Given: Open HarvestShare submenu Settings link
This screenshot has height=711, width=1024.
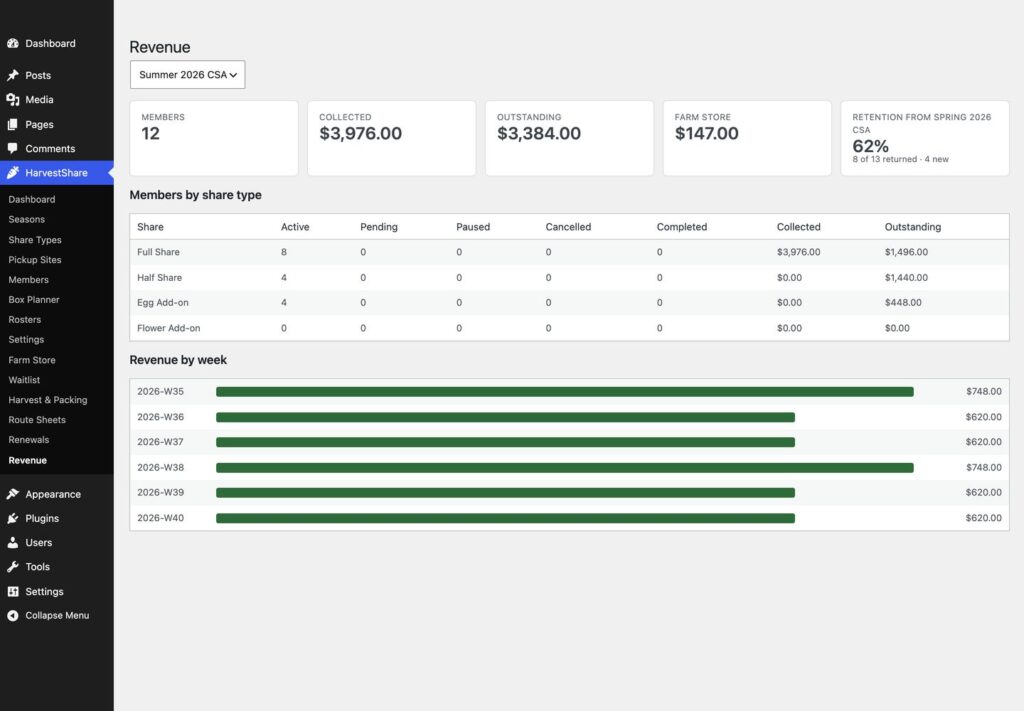Looking at the screenshot, I should coord(26,340).
